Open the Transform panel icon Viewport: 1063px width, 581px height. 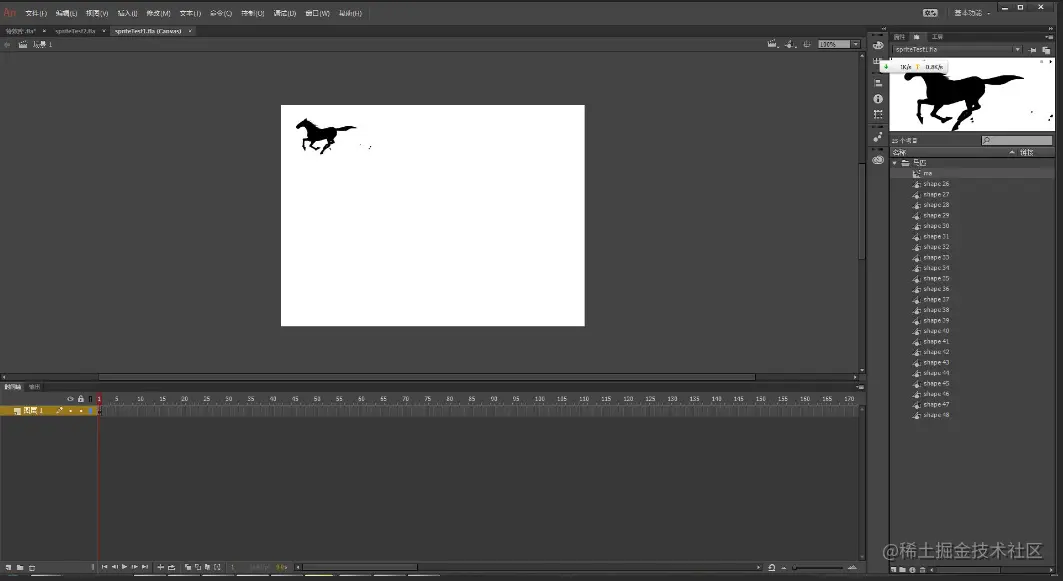coord(878,114)
